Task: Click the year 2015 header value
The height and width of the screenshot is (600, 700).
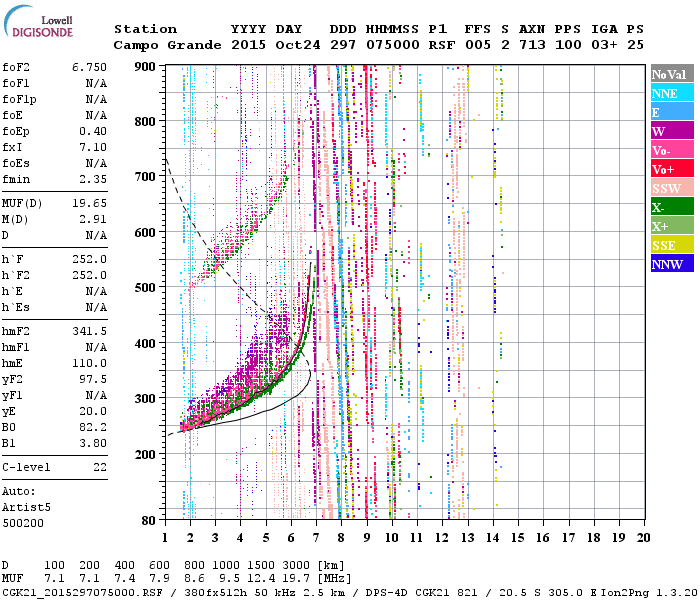Action: coord(248,45)
